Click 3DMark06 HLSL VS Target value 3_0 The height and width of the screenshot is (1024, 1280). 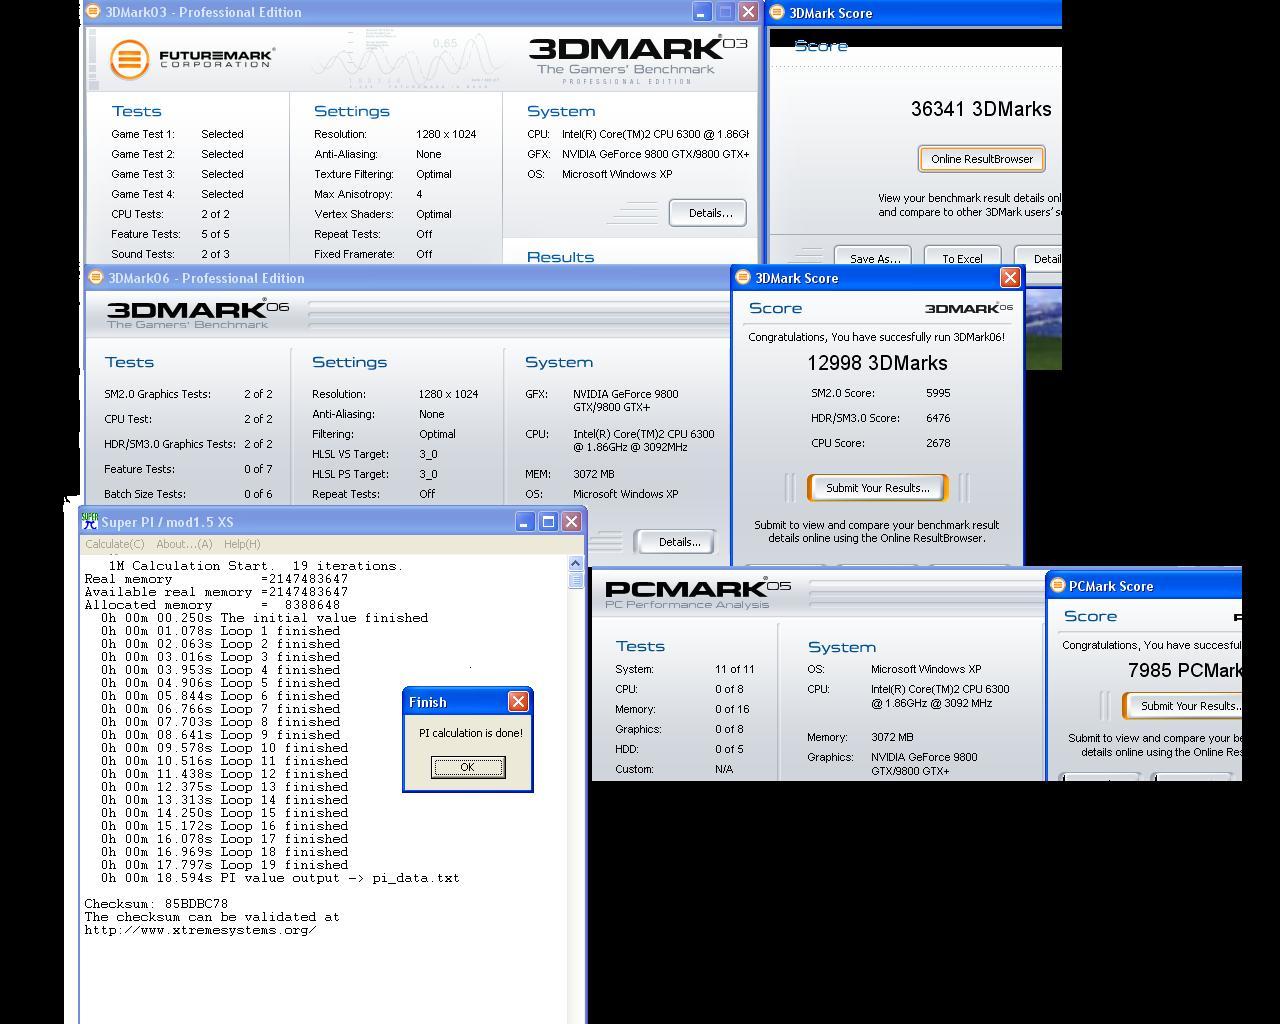428,454
